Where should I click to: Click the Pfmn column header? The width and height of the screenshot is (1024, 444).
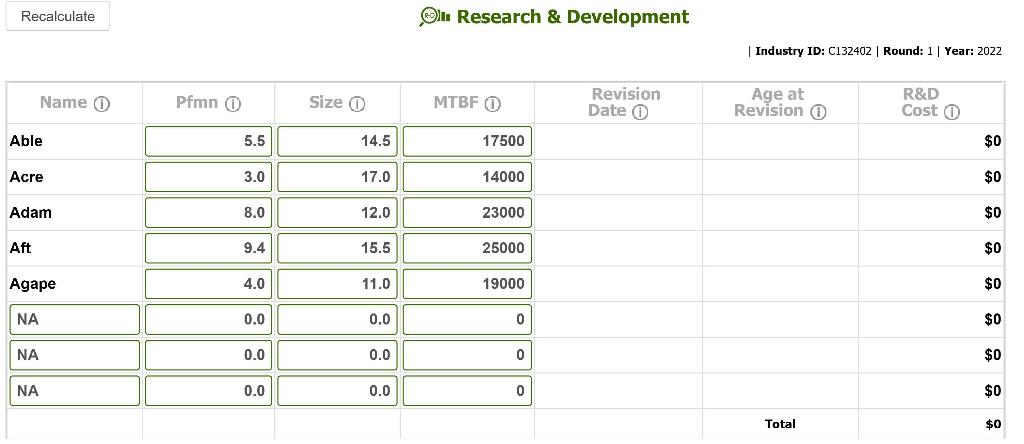pos(197,103)
